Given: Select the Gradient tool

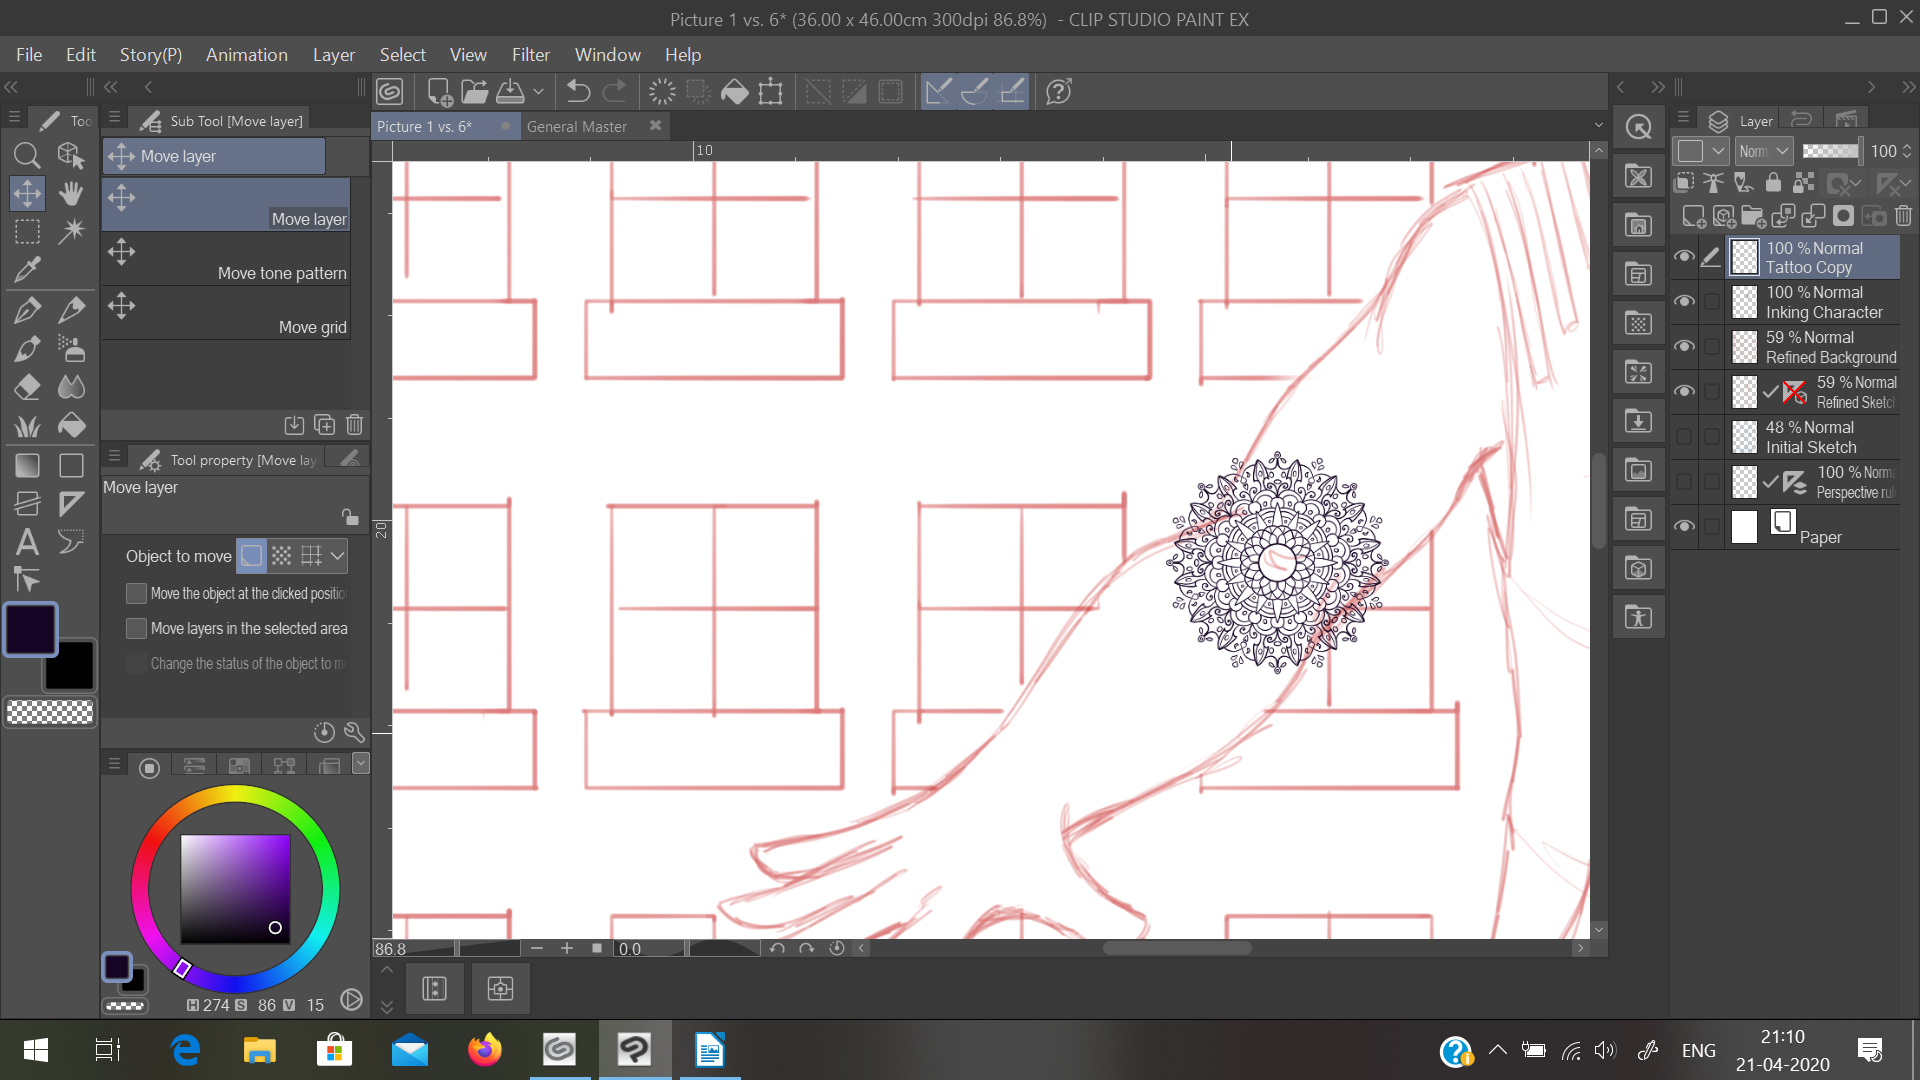Looking at the screenshot, I should 27,465.
